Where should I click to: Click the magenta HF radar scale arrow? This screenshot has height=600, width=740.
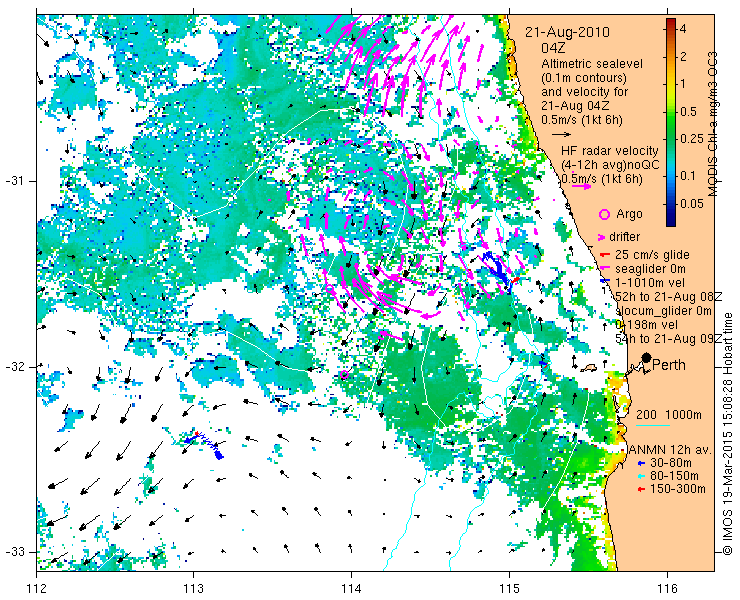click(581, 186)
